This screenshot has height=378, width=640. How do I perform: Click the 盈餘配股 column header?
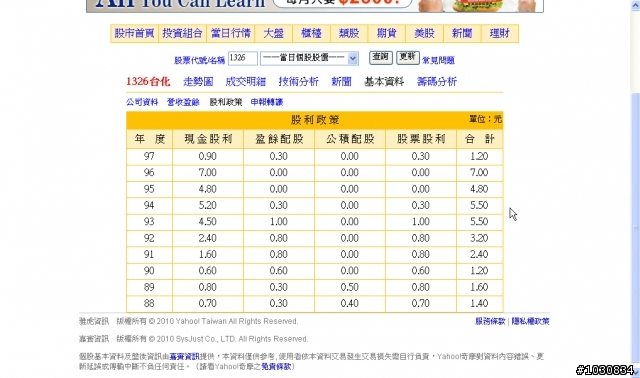click(x=279, y=139)
